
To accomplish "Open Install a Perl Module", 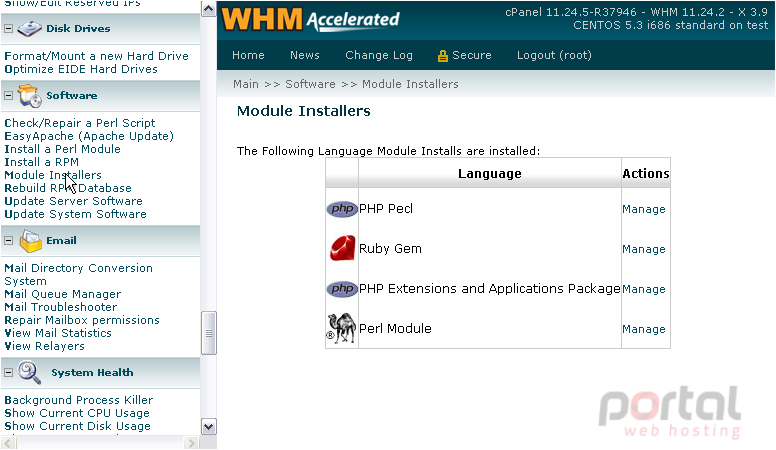I will click(x=62, y=149).
